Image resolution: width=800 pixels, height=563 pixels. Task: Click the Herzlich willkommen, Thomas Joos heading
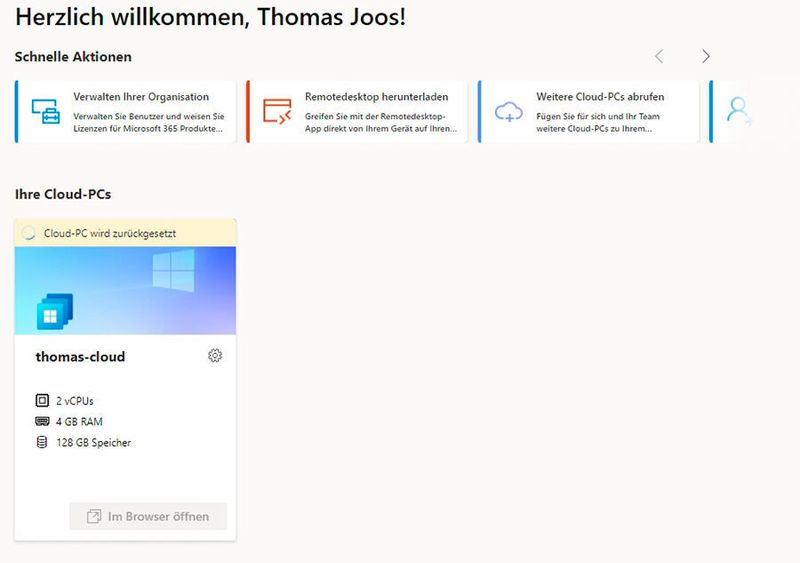pos(211,17)
